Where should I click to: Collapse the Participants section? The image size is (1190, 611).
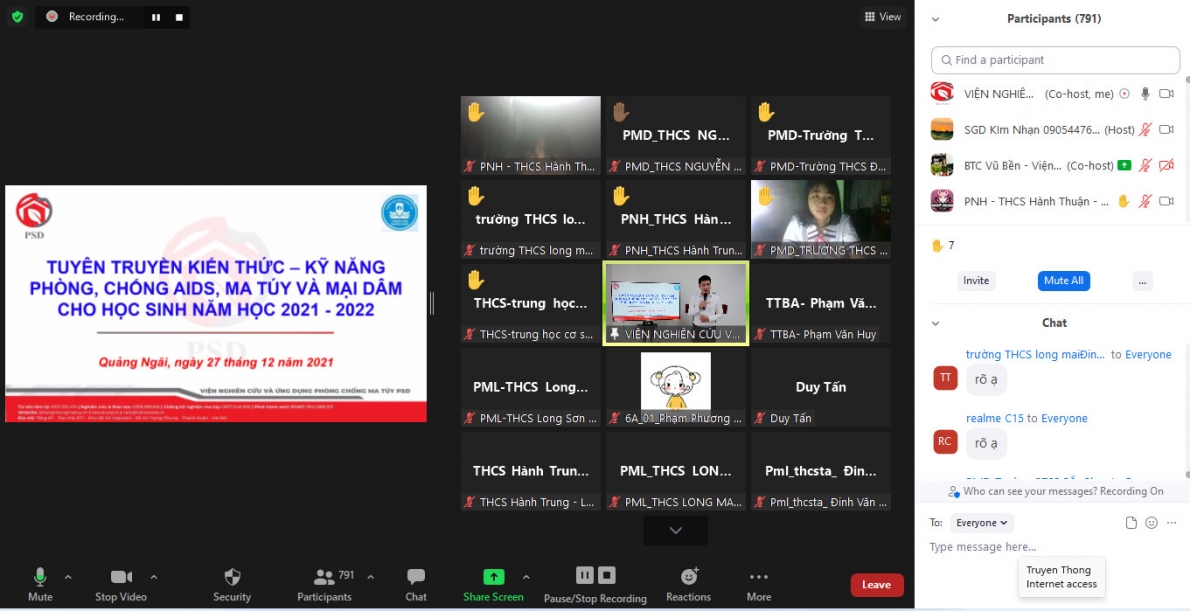(x=935, y=18)
